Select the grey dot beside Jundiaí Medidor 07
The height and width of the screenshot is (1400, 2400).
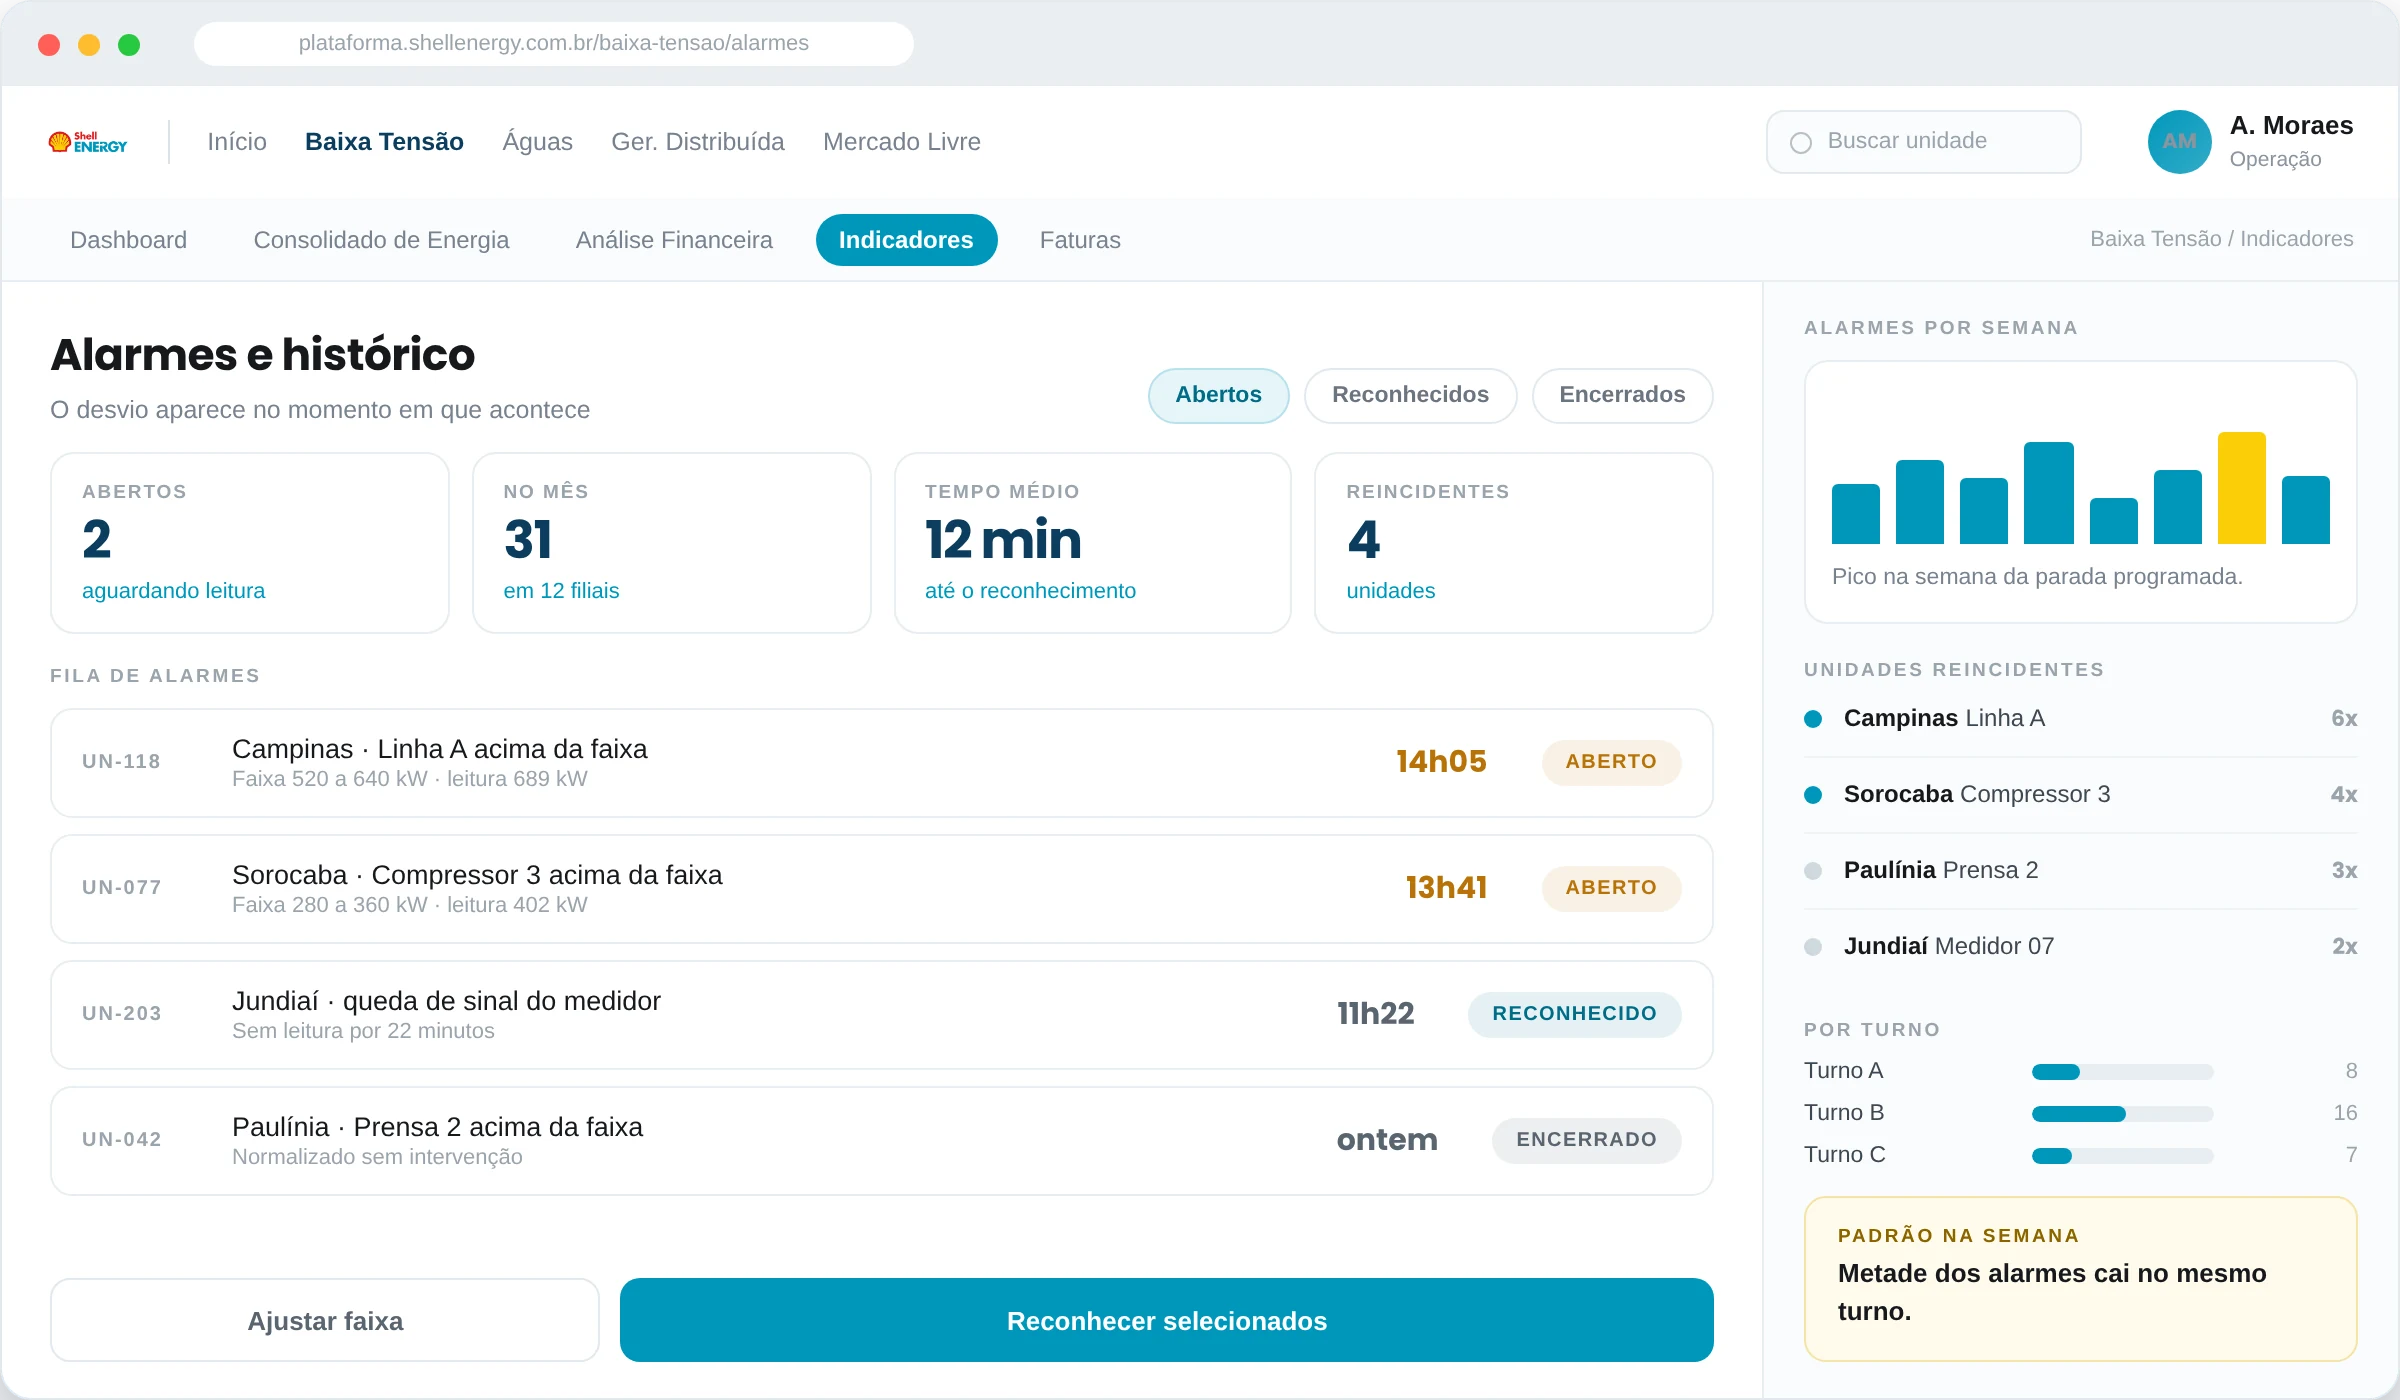coord(1813,947)
